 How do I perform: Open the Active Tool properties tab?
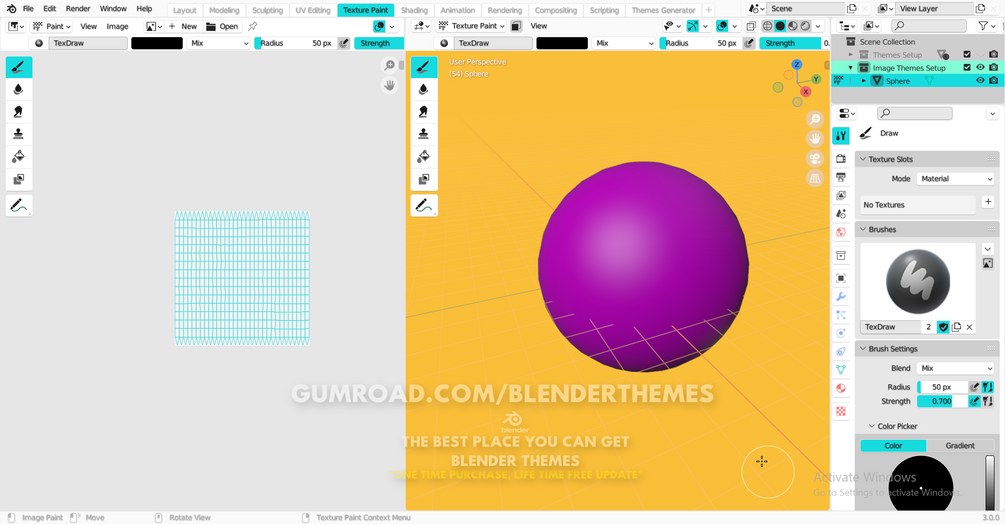point(841,135)
